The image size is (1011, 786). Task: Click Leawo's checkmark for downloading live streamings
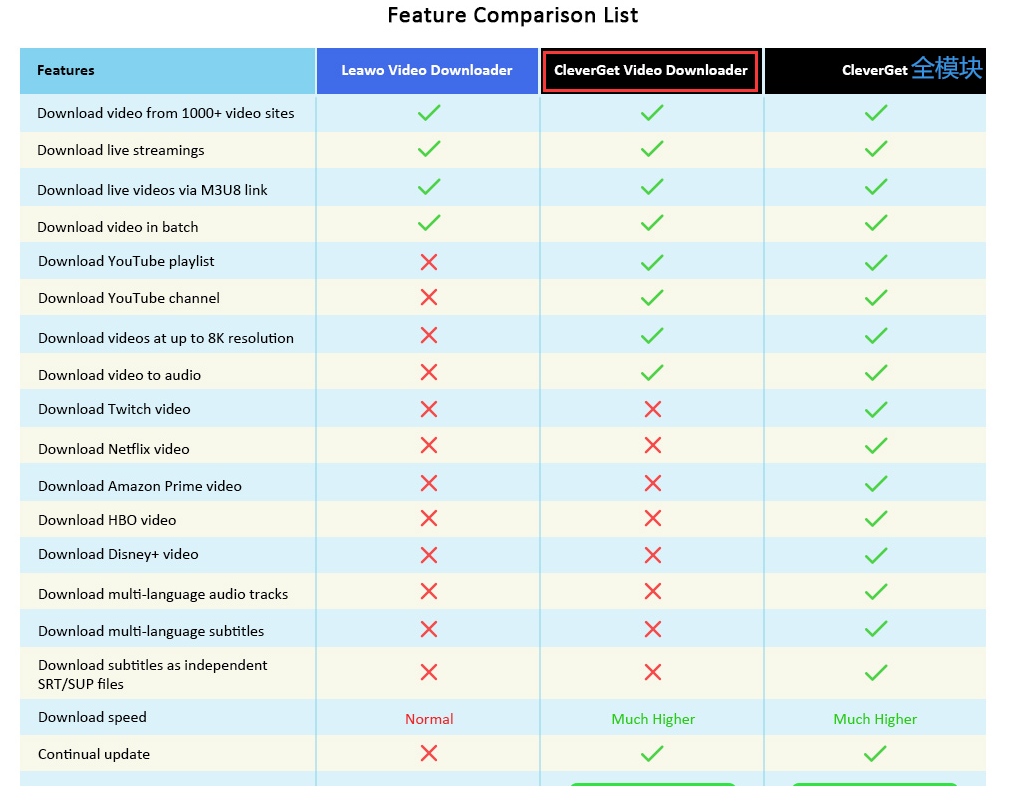pyautogui.click(x=429, y=150)
